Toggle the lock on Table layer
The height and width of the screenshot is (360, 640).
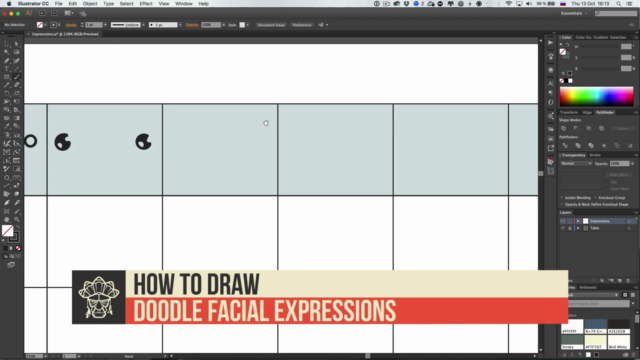(x=570, y=228)
